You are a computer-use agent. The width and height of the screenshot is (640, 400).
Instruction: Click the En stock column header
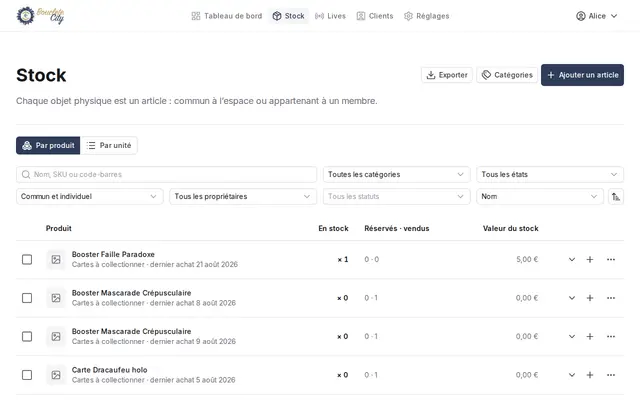pos(333,229)
